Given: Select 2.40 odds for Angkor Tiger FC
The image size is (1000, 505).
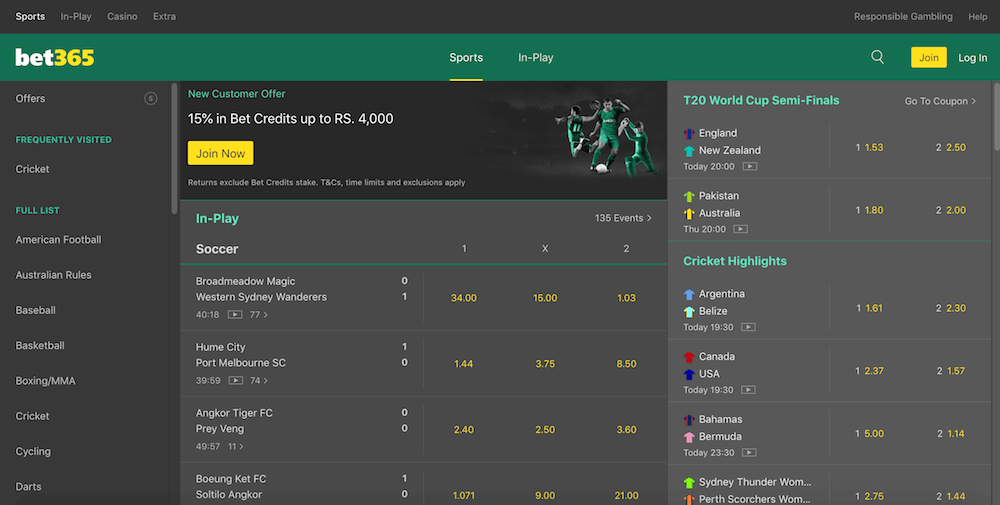Looking at the screenshot, I should click(464, 430).
